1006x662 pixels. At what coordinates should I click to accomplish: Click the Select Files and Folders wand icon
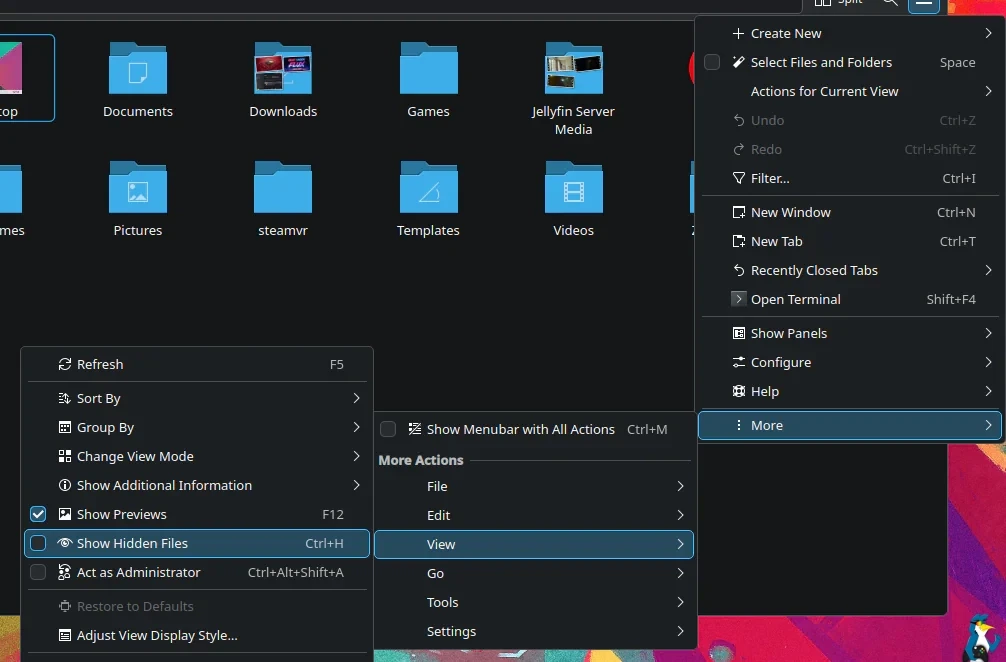click(739, 62)
